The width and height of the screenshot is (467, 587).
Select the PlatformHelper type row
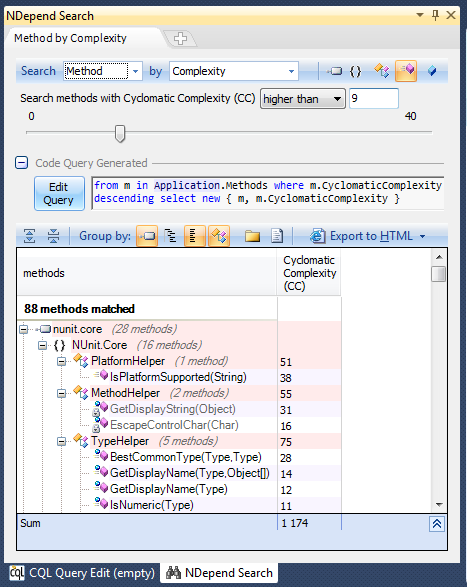coord(179,361)
